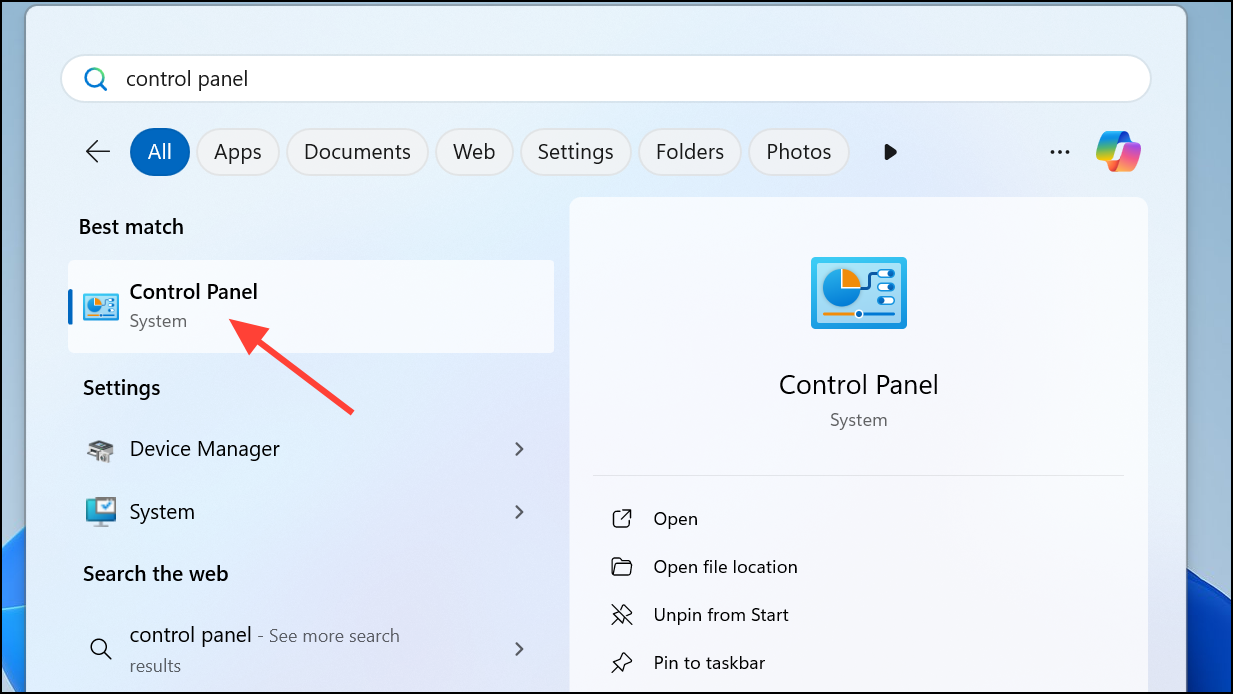Viewport: 1233px width, 694px height.
Task: Pin Control Panel to taskbar
Action: [709, 662]
